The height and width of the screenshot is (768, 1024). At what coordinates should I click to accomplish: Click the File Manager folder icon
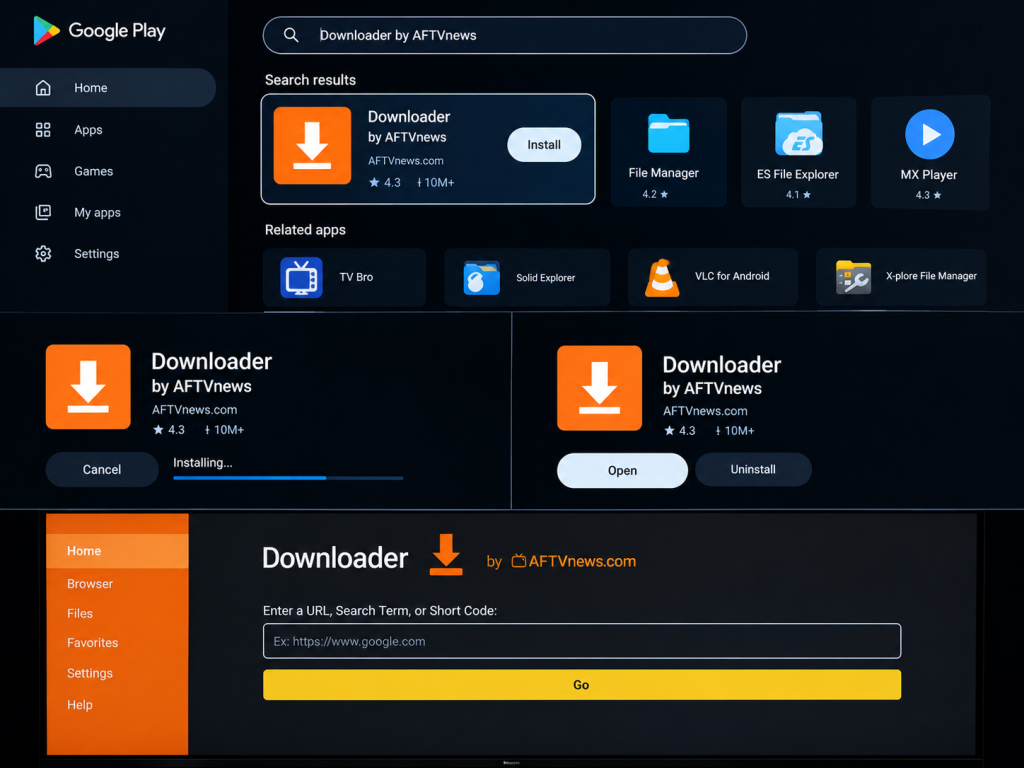(x=668, y=133)
